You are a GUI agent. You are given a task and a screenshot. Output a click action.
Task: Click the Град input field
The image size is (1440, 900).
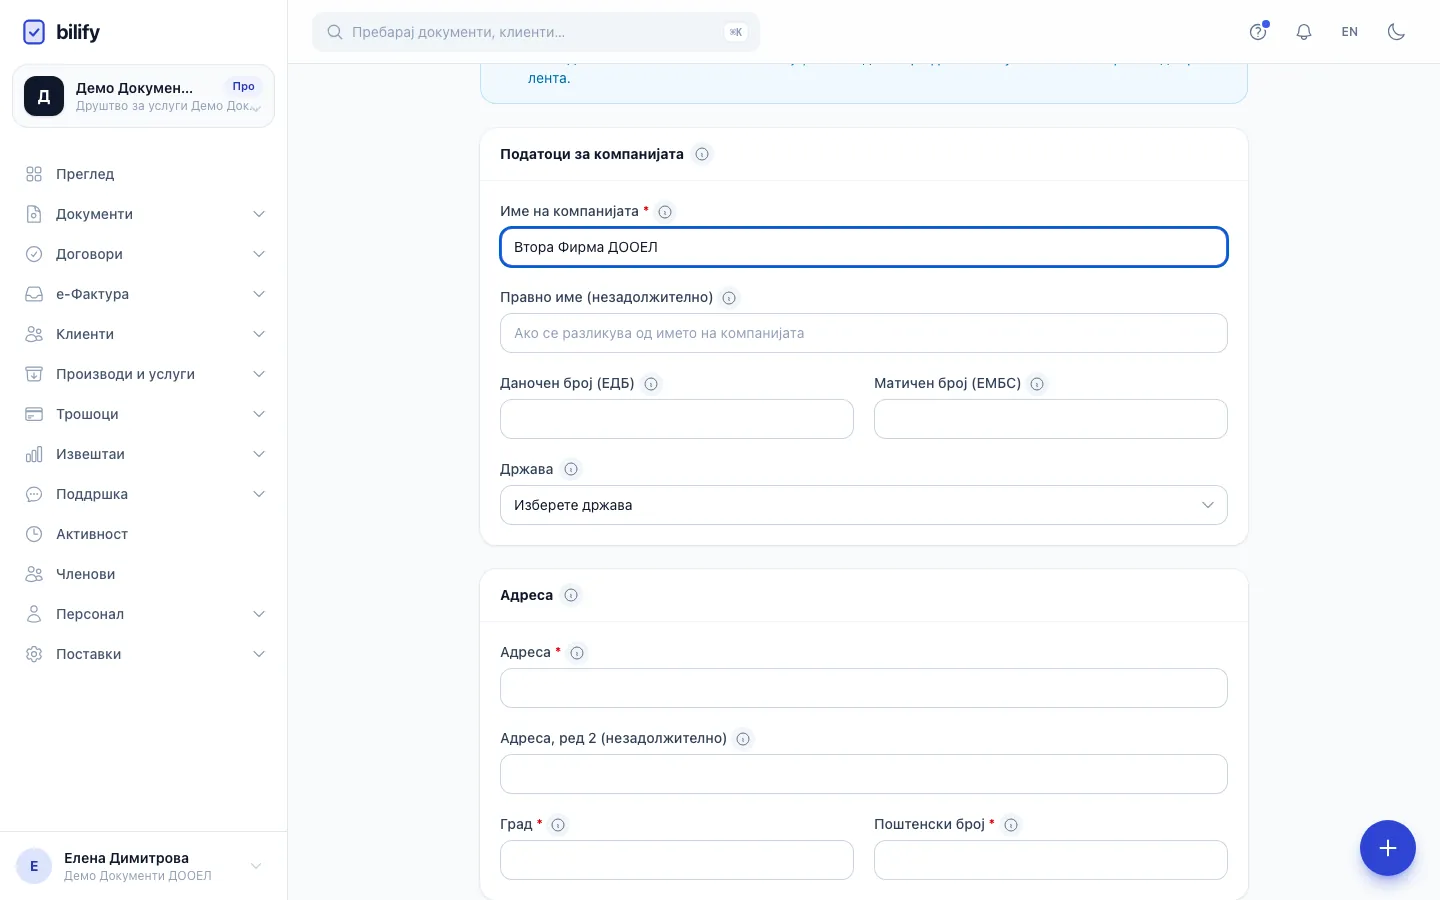(x=677, y=860)
